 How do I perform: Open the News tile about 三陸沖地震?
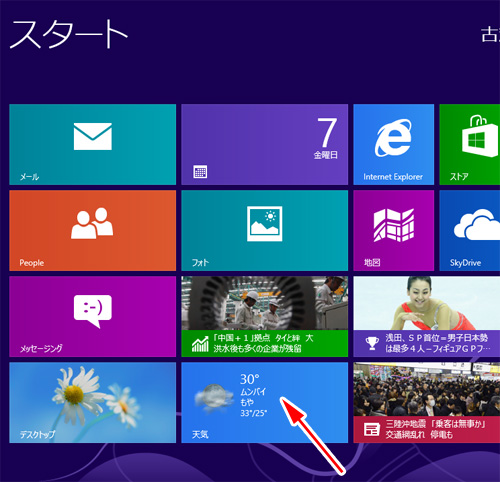point(427,402)
